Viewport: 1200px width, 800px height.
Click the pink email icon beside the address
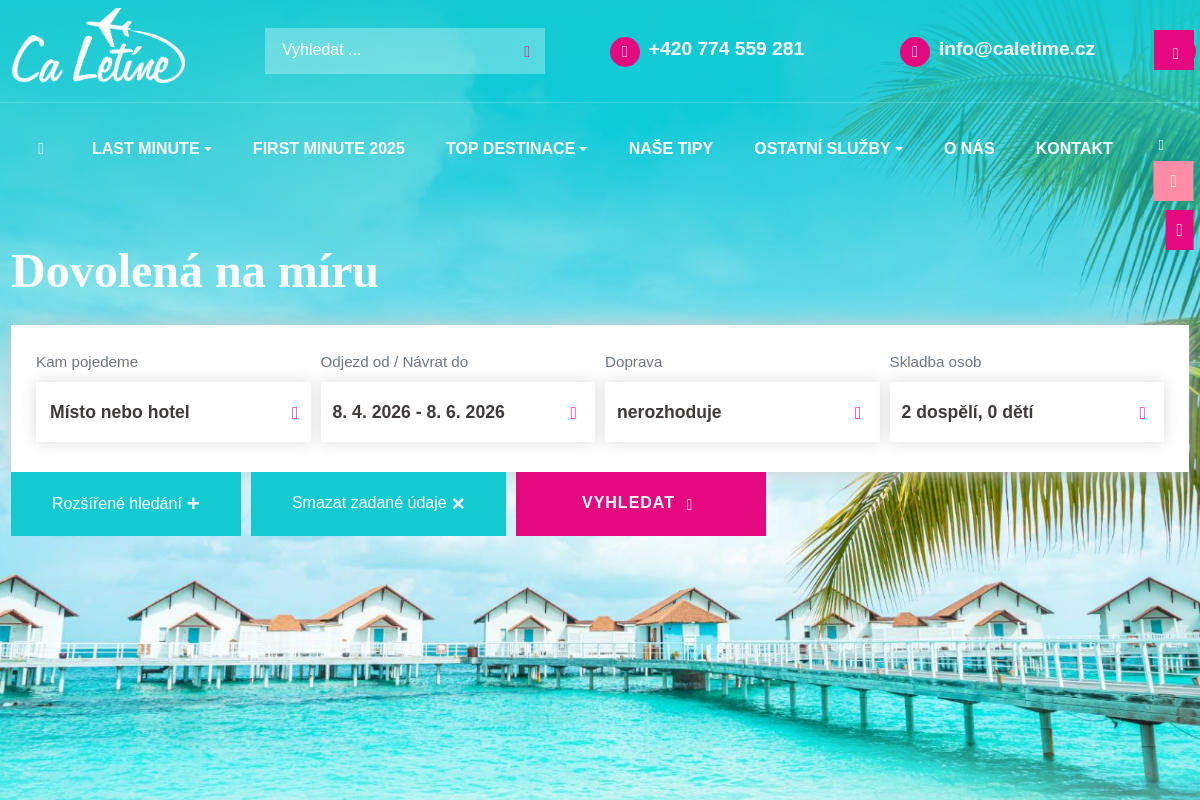coord(915,52)
